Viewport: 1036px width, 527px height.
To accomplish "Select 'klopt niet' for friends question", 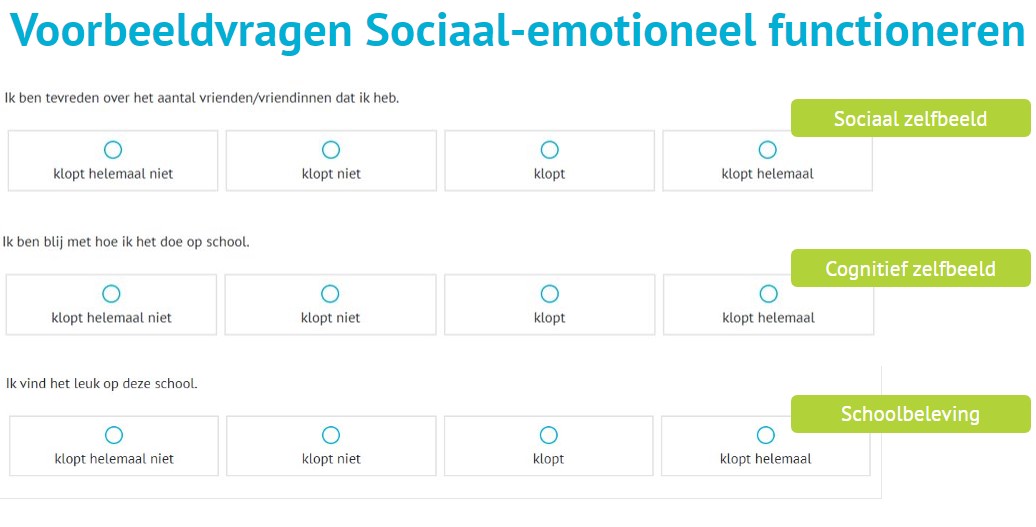I will coord(331,150).
